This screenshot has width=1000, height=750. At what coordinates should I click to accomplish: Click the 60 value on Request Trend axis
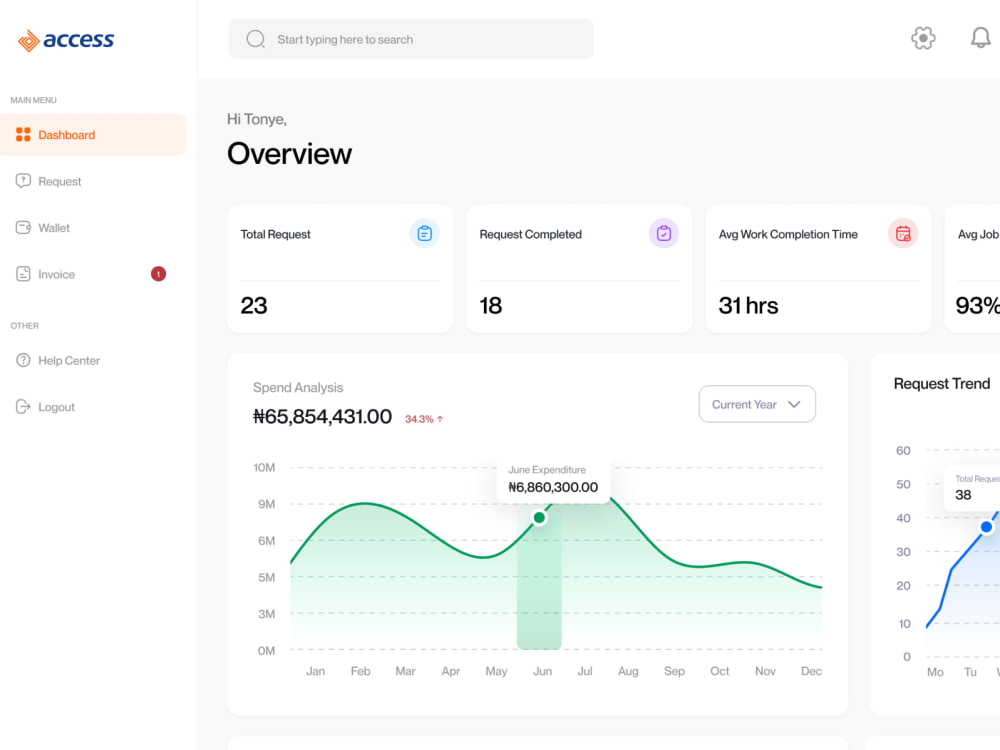tap(903, 450)
